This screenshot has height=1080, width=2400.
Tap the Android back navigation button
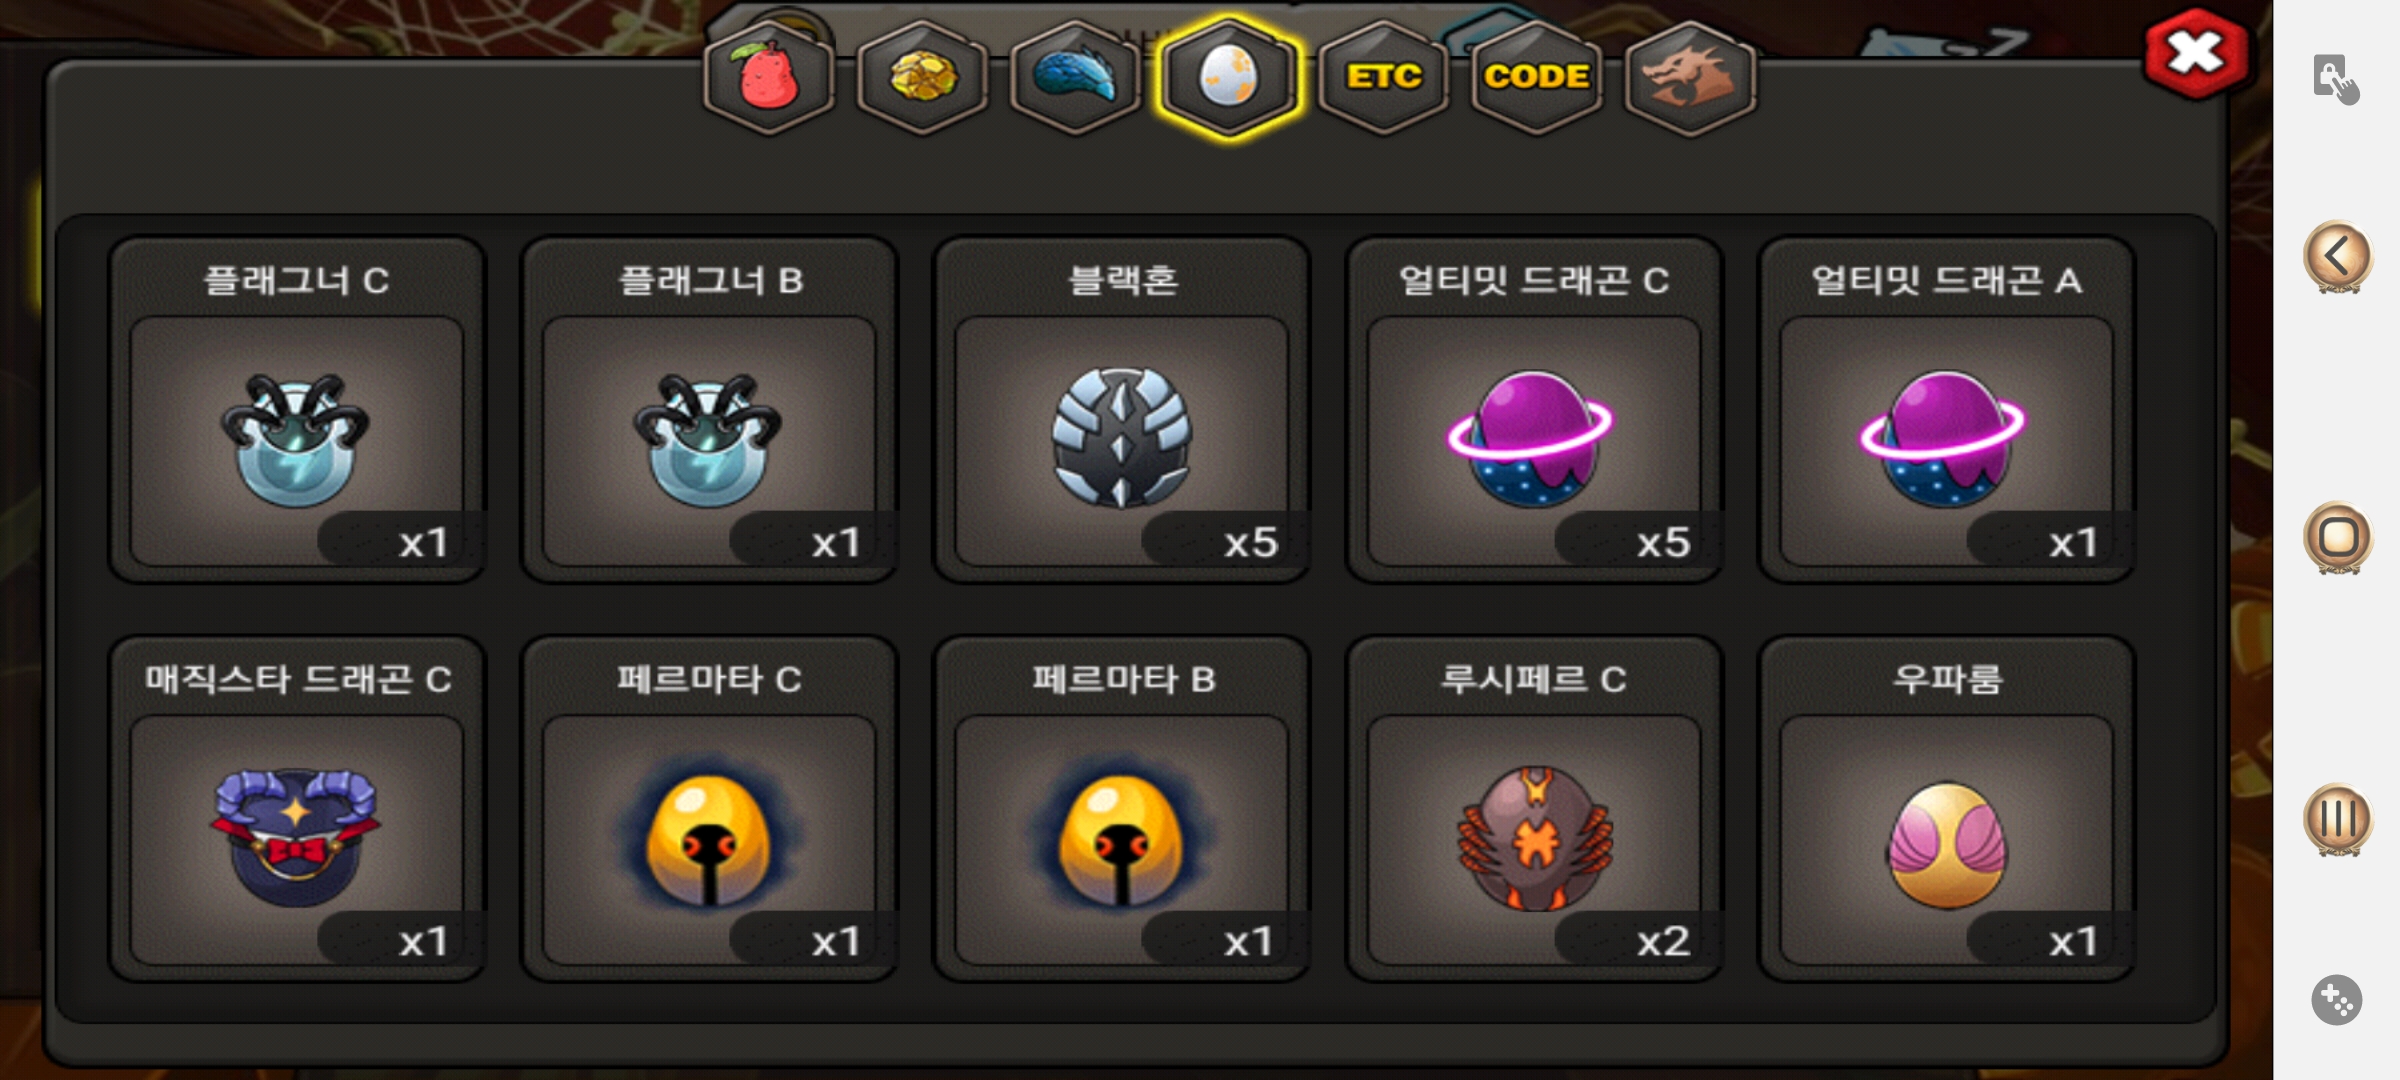pyautogui.click(x=2337, y=257)
